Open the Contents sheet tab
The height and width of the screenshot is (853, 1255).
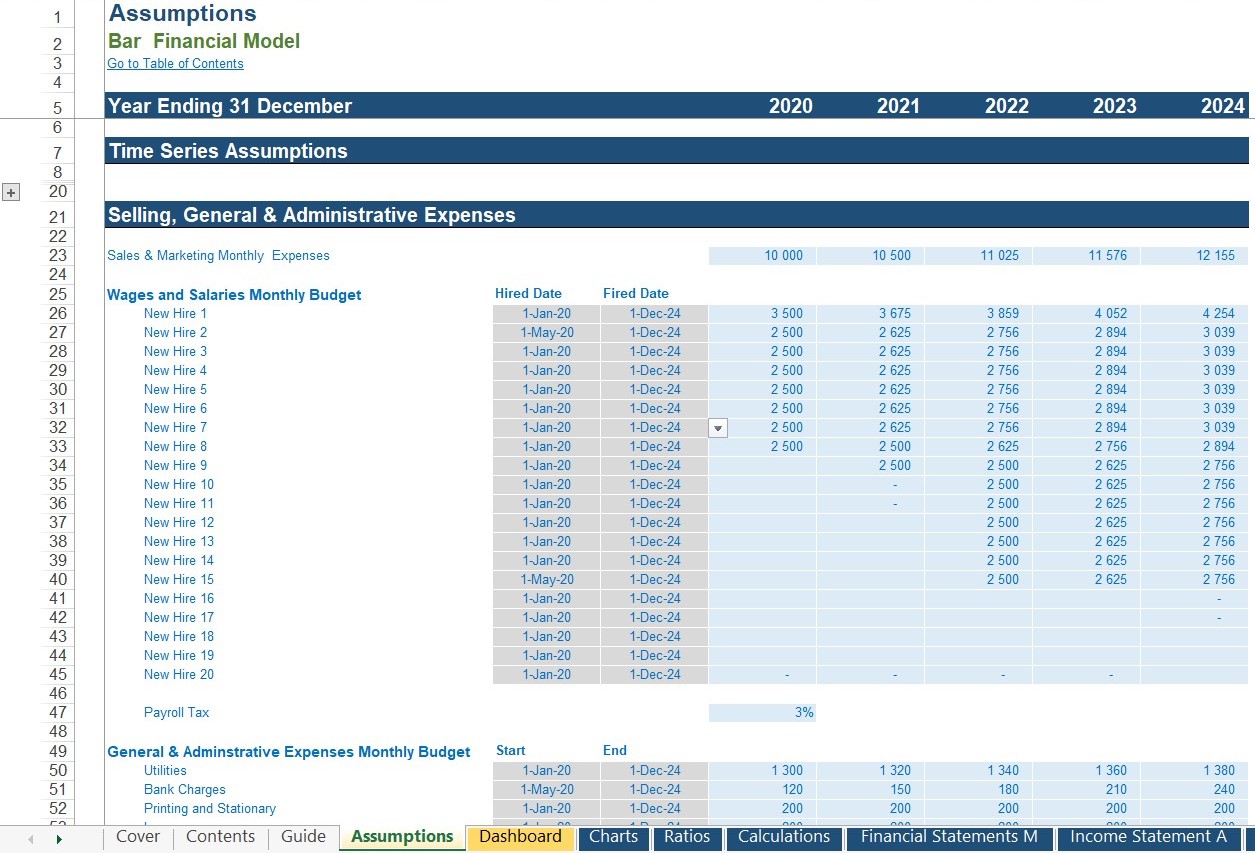[220, 837]
